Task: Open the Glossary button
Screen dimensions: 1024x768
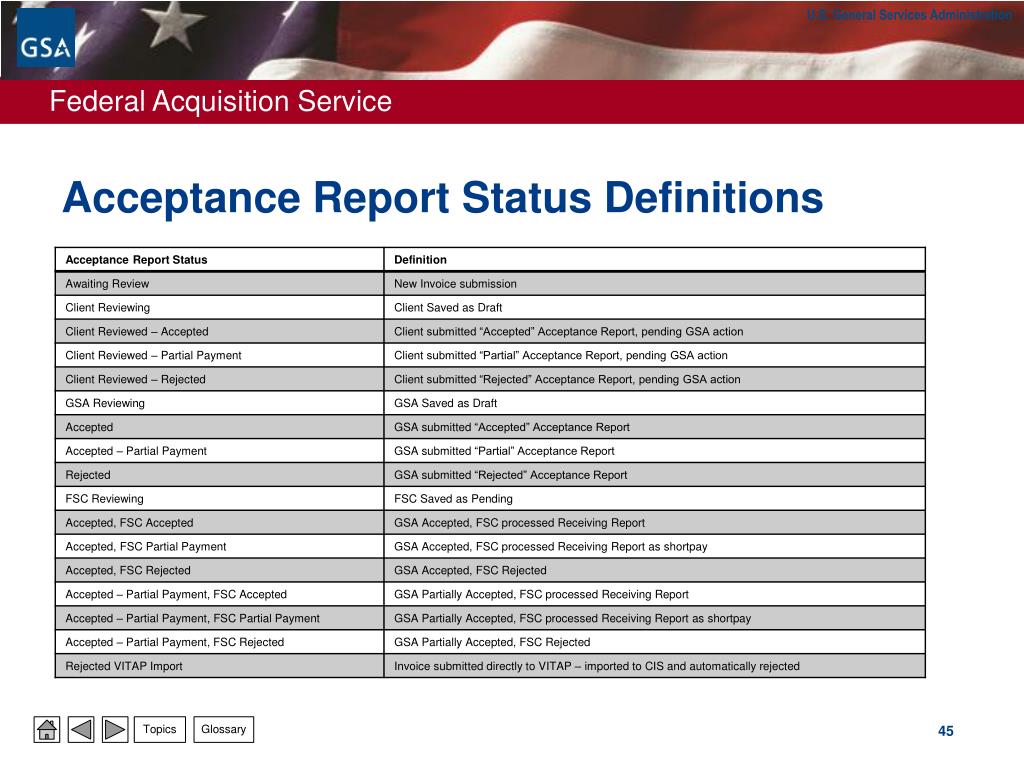Action: click(x=223, y=729)
